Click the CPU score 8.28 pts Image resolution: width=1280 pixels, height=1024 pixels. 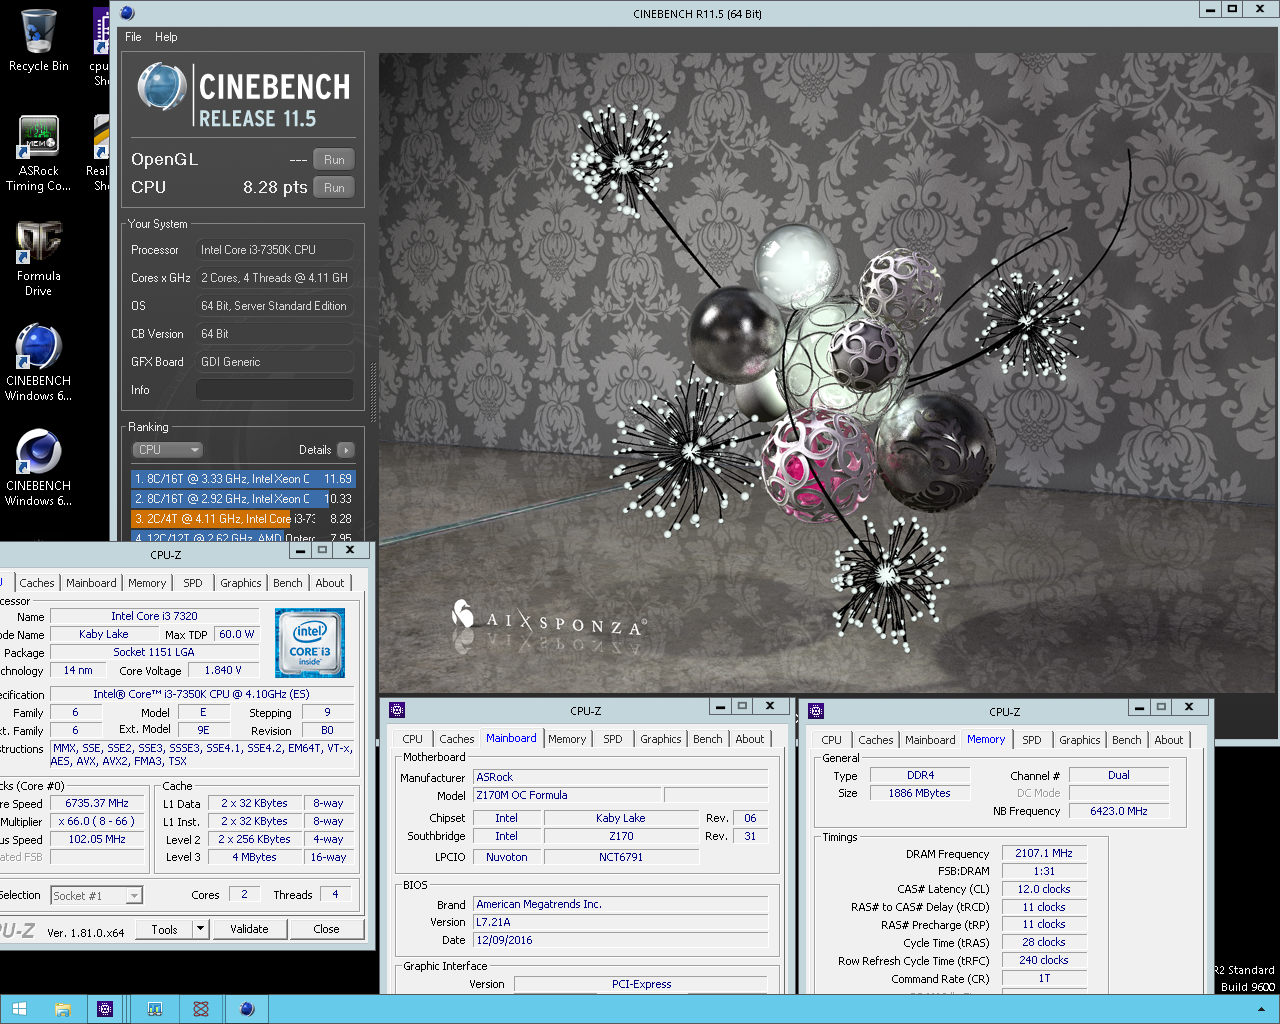tap(275, 187)
